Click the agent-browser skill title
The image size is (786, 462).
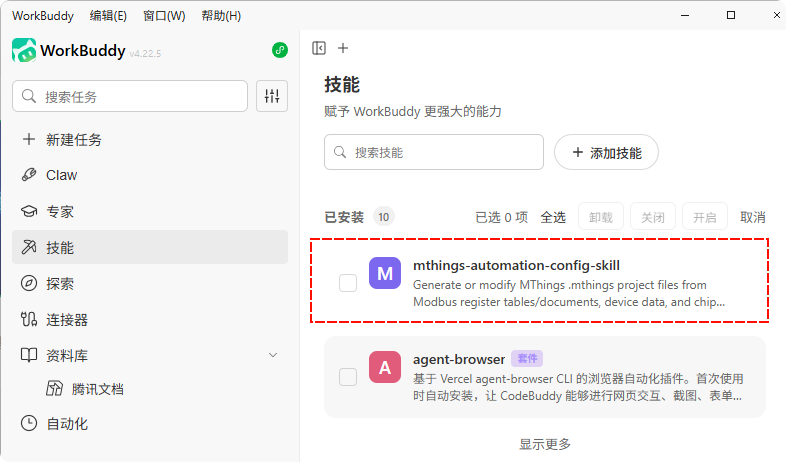[459, 359]
